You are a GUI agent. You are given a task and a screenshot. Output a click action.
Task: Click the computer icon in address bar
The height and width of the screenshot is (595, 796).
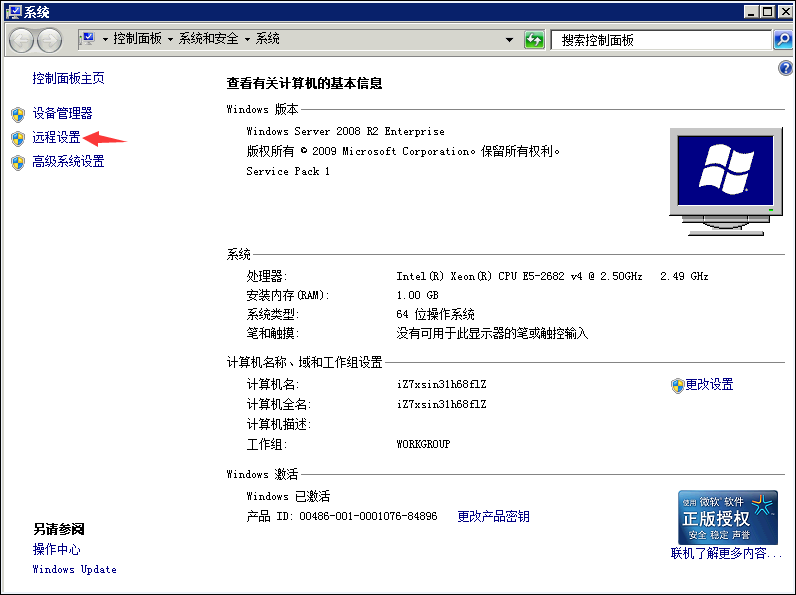[88, 39]
